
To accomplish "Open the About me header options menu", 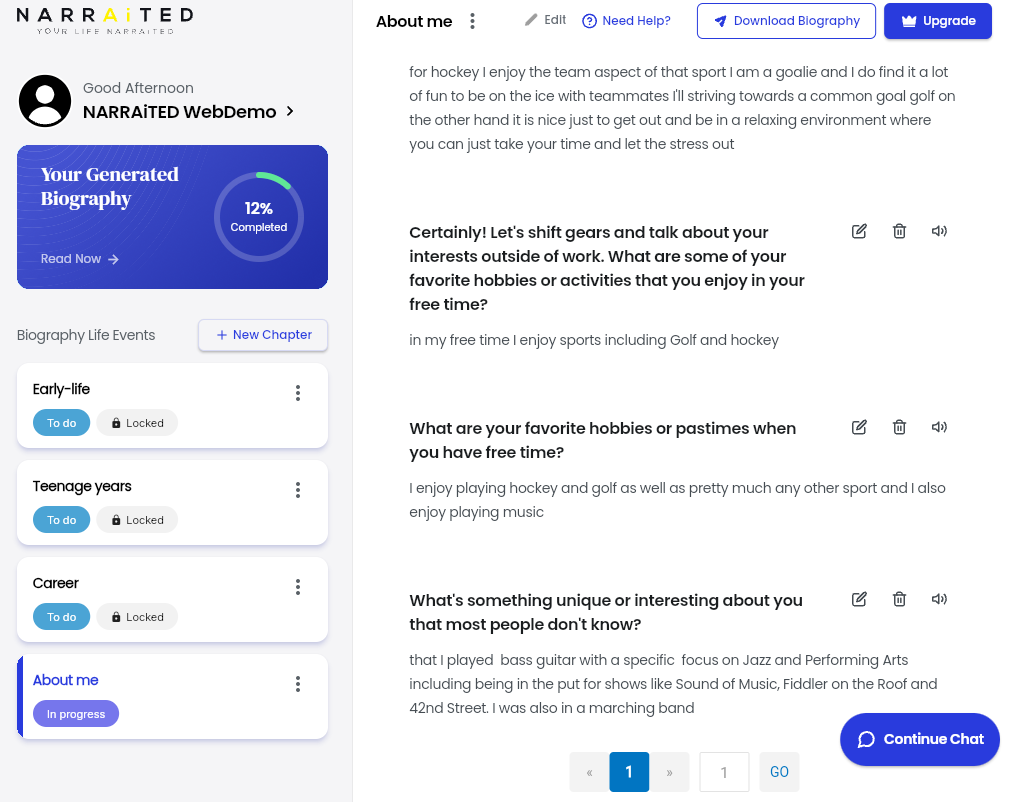I will (x=472, y=21).
